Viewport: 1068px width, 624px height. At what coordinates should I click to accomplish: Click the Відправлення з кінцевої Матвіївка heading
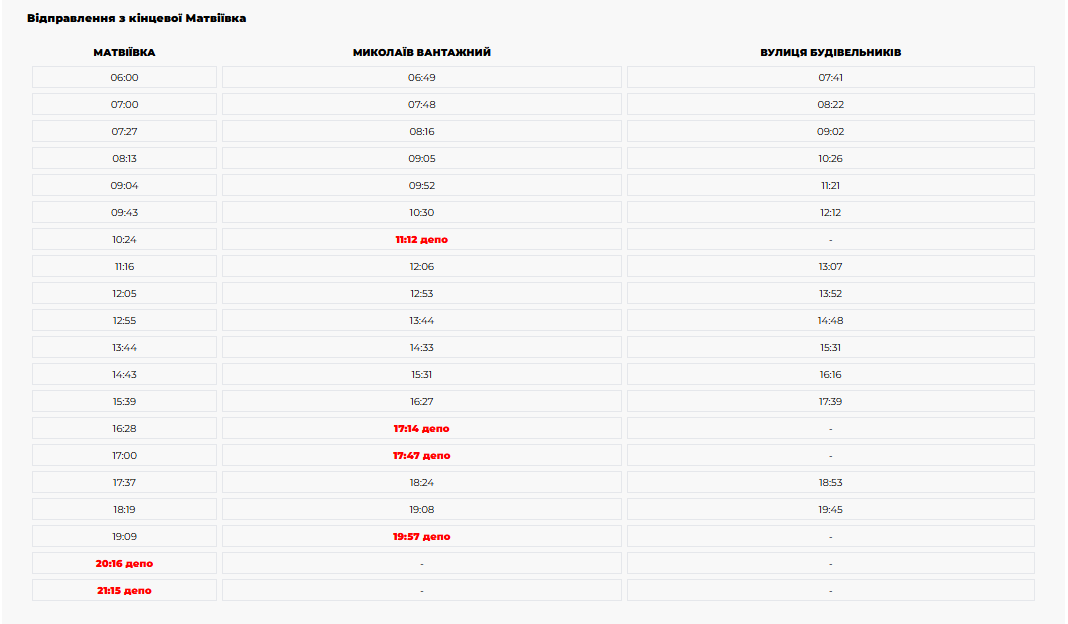[x=136, y=18]
